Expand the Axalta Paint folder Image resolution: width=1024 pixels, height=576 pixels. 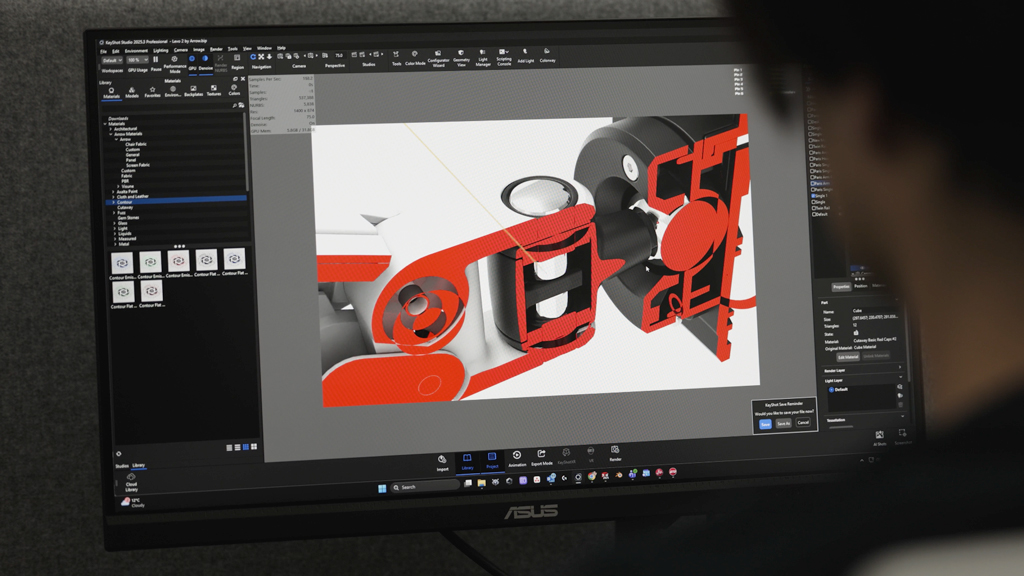coord(114,191)
